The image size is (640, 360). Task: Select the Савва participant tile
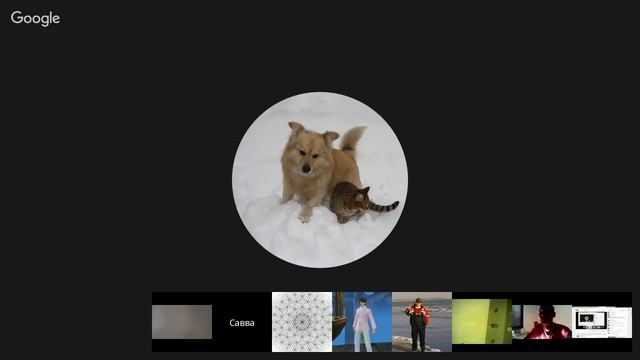(x=242, y=322)
